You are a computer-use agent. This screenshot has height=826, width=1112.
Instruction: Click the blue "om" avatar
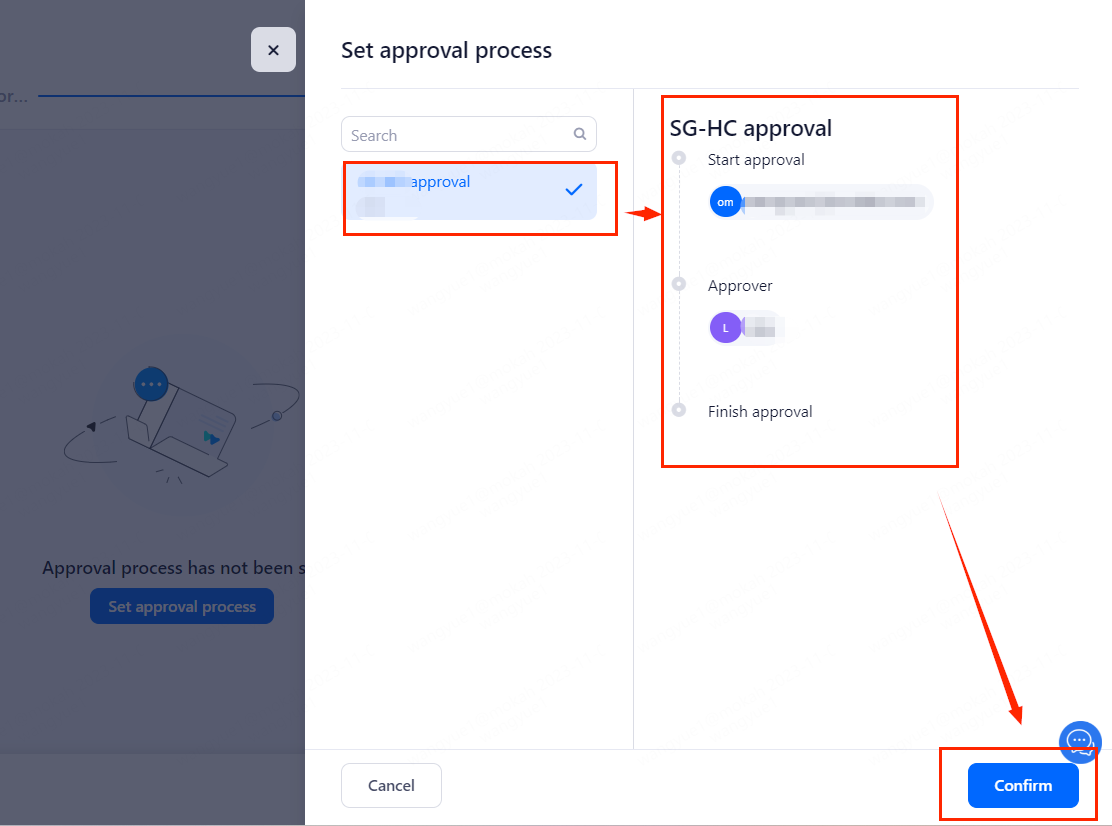point(725,202)
